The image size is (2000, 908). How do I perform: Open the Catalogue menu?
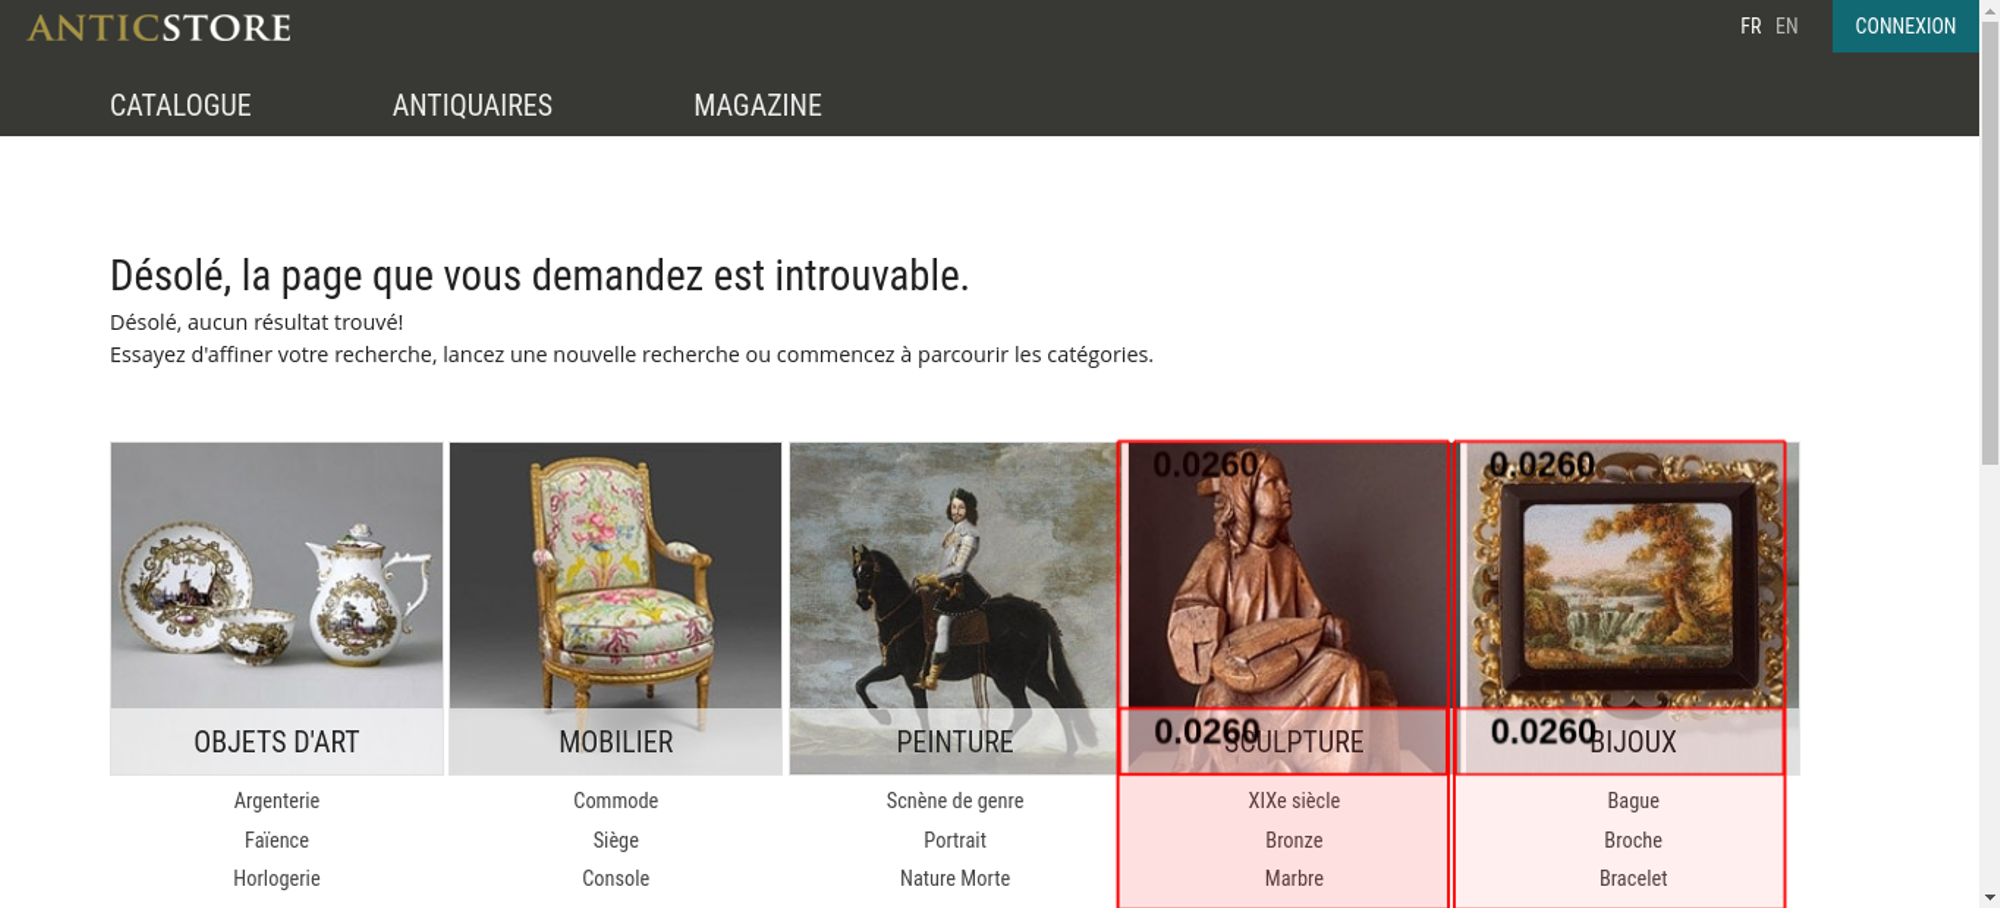coord(180,105)
